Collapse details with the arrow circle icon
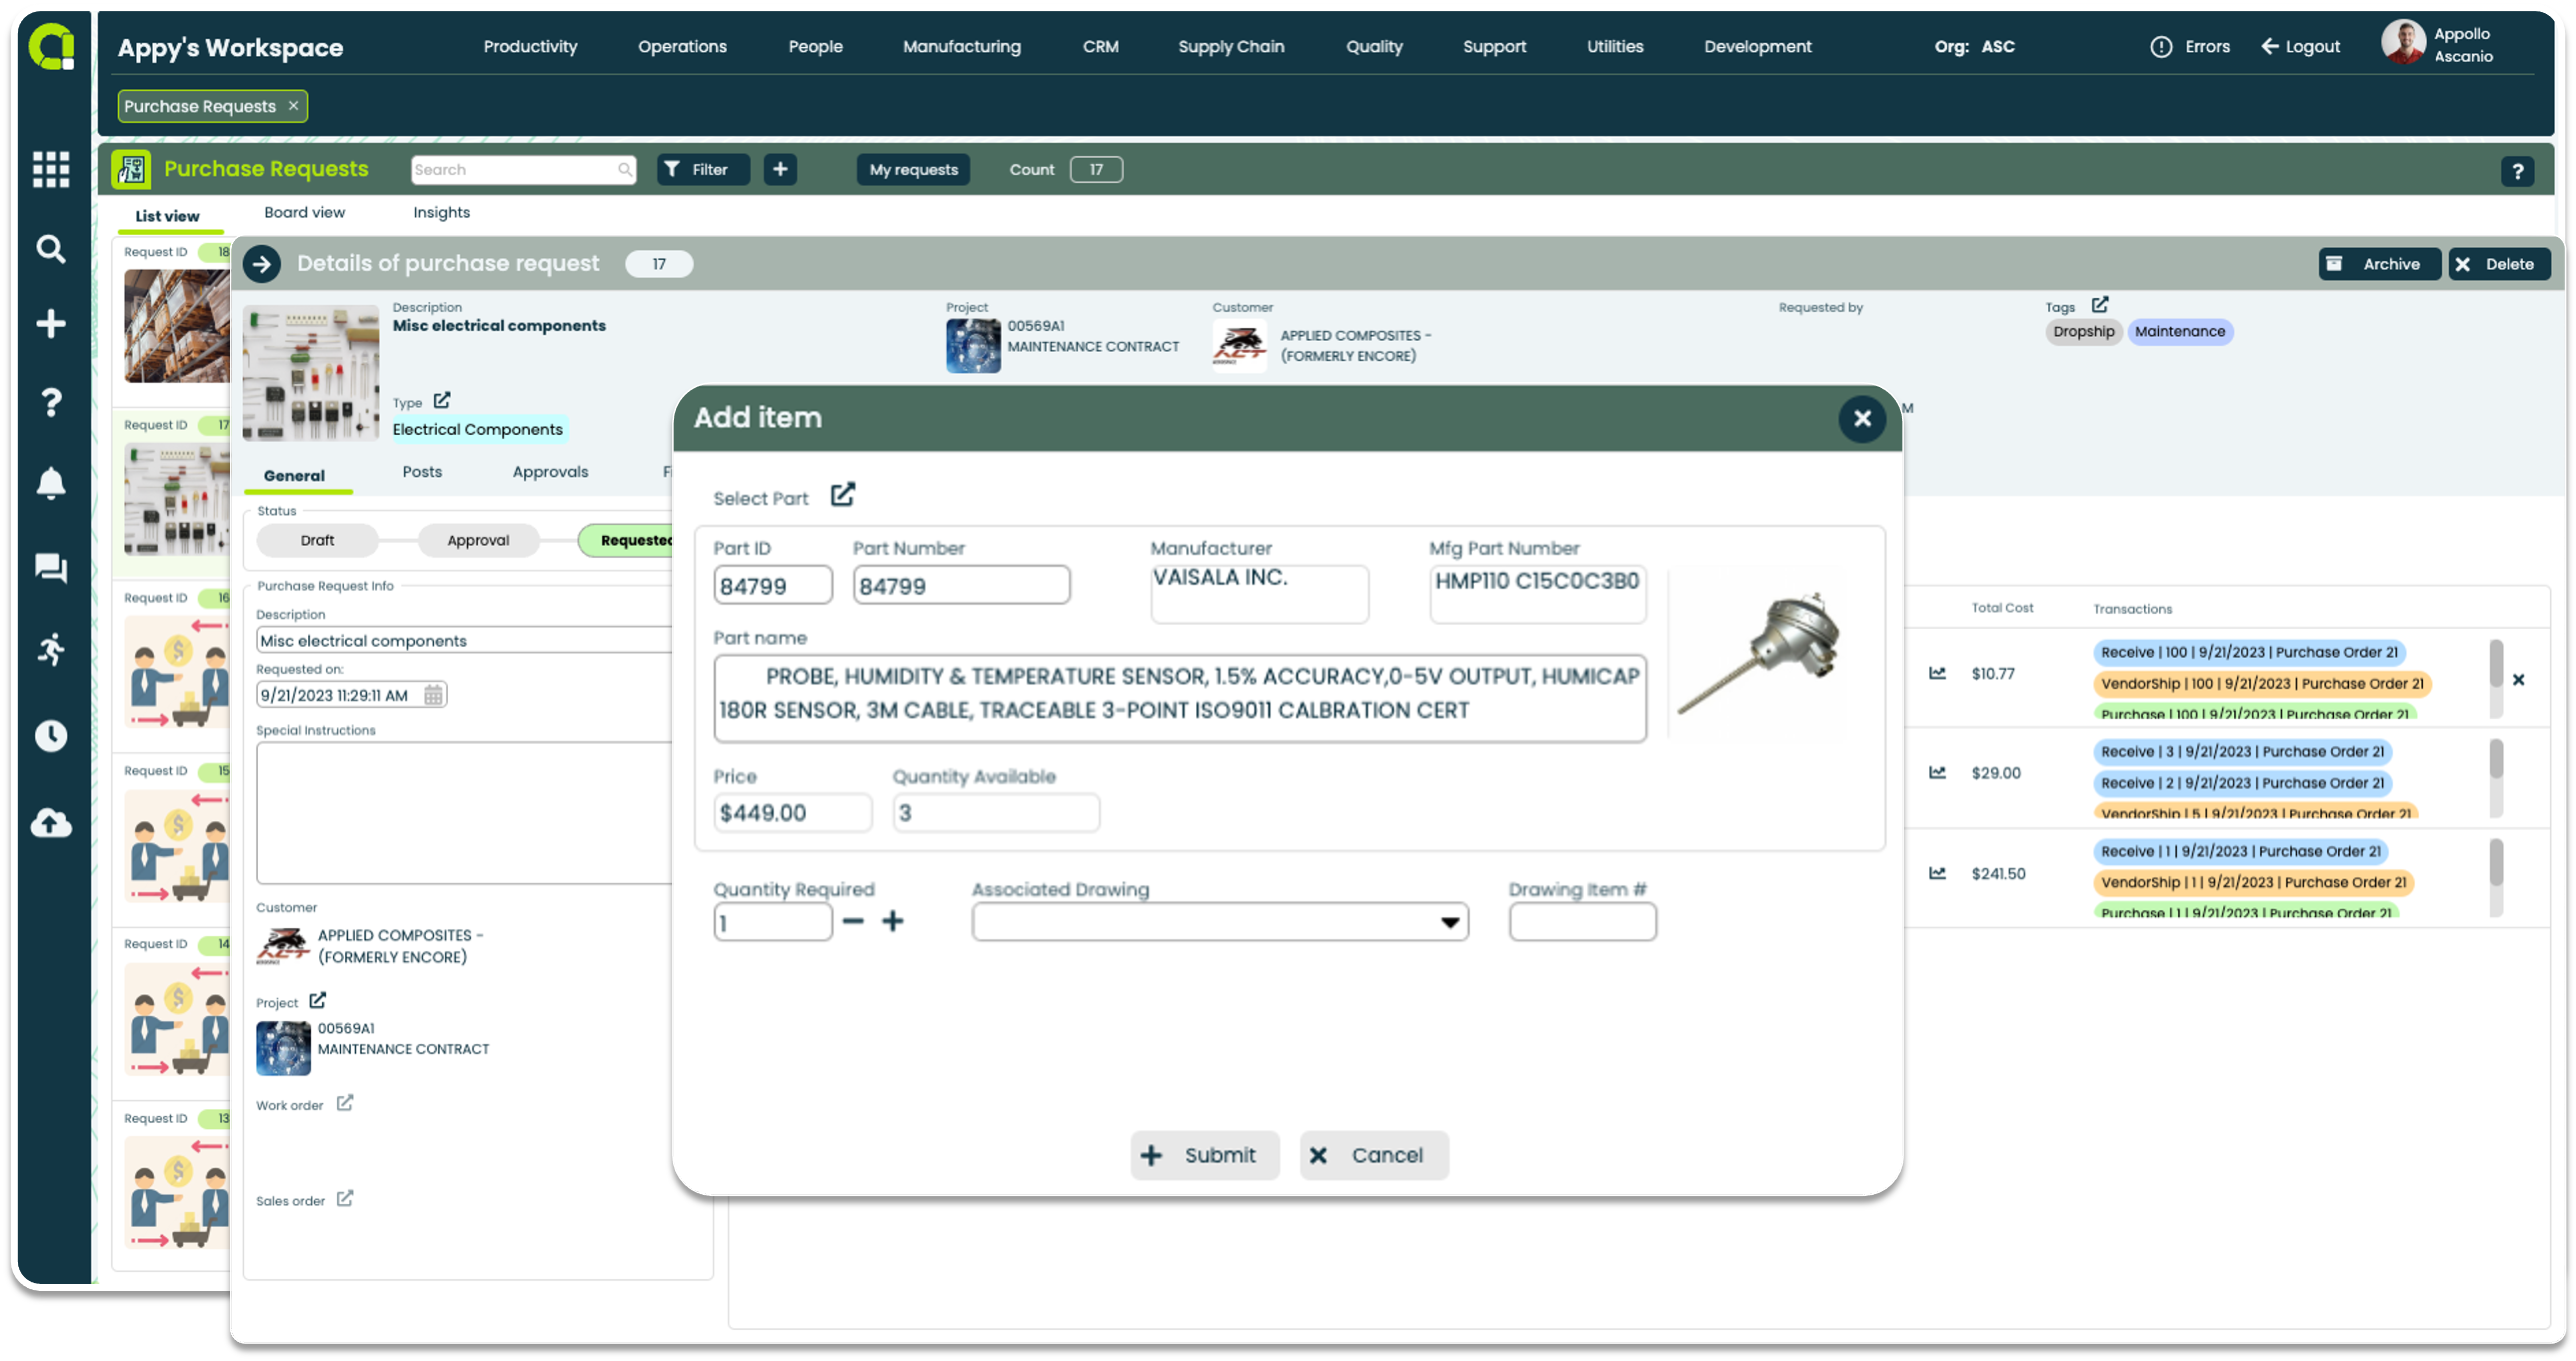Image resolution: width=2576 pixels, height=1361 pixels. 262,264
